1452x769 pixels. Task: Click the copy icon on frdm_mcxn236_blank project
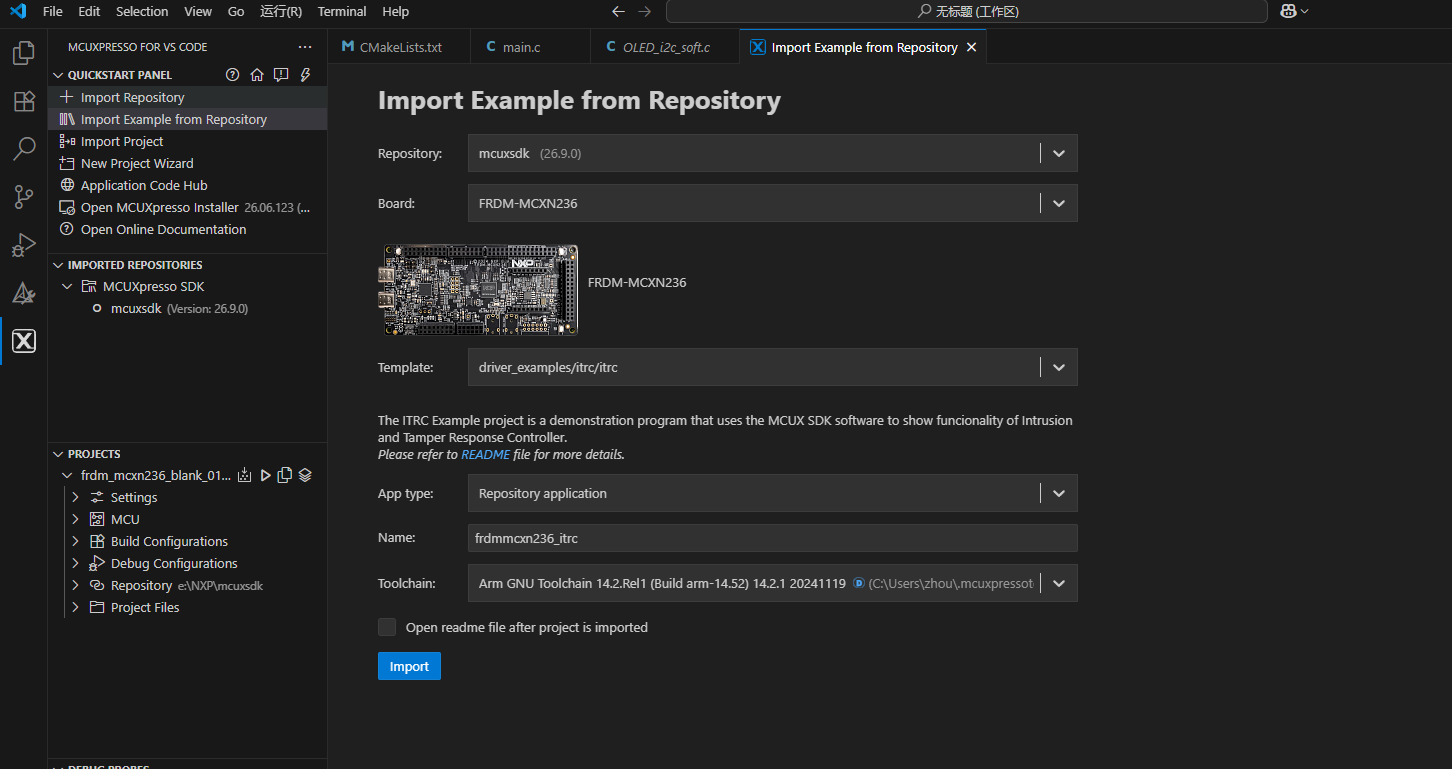pyautogui.click(x=285, y=475)
